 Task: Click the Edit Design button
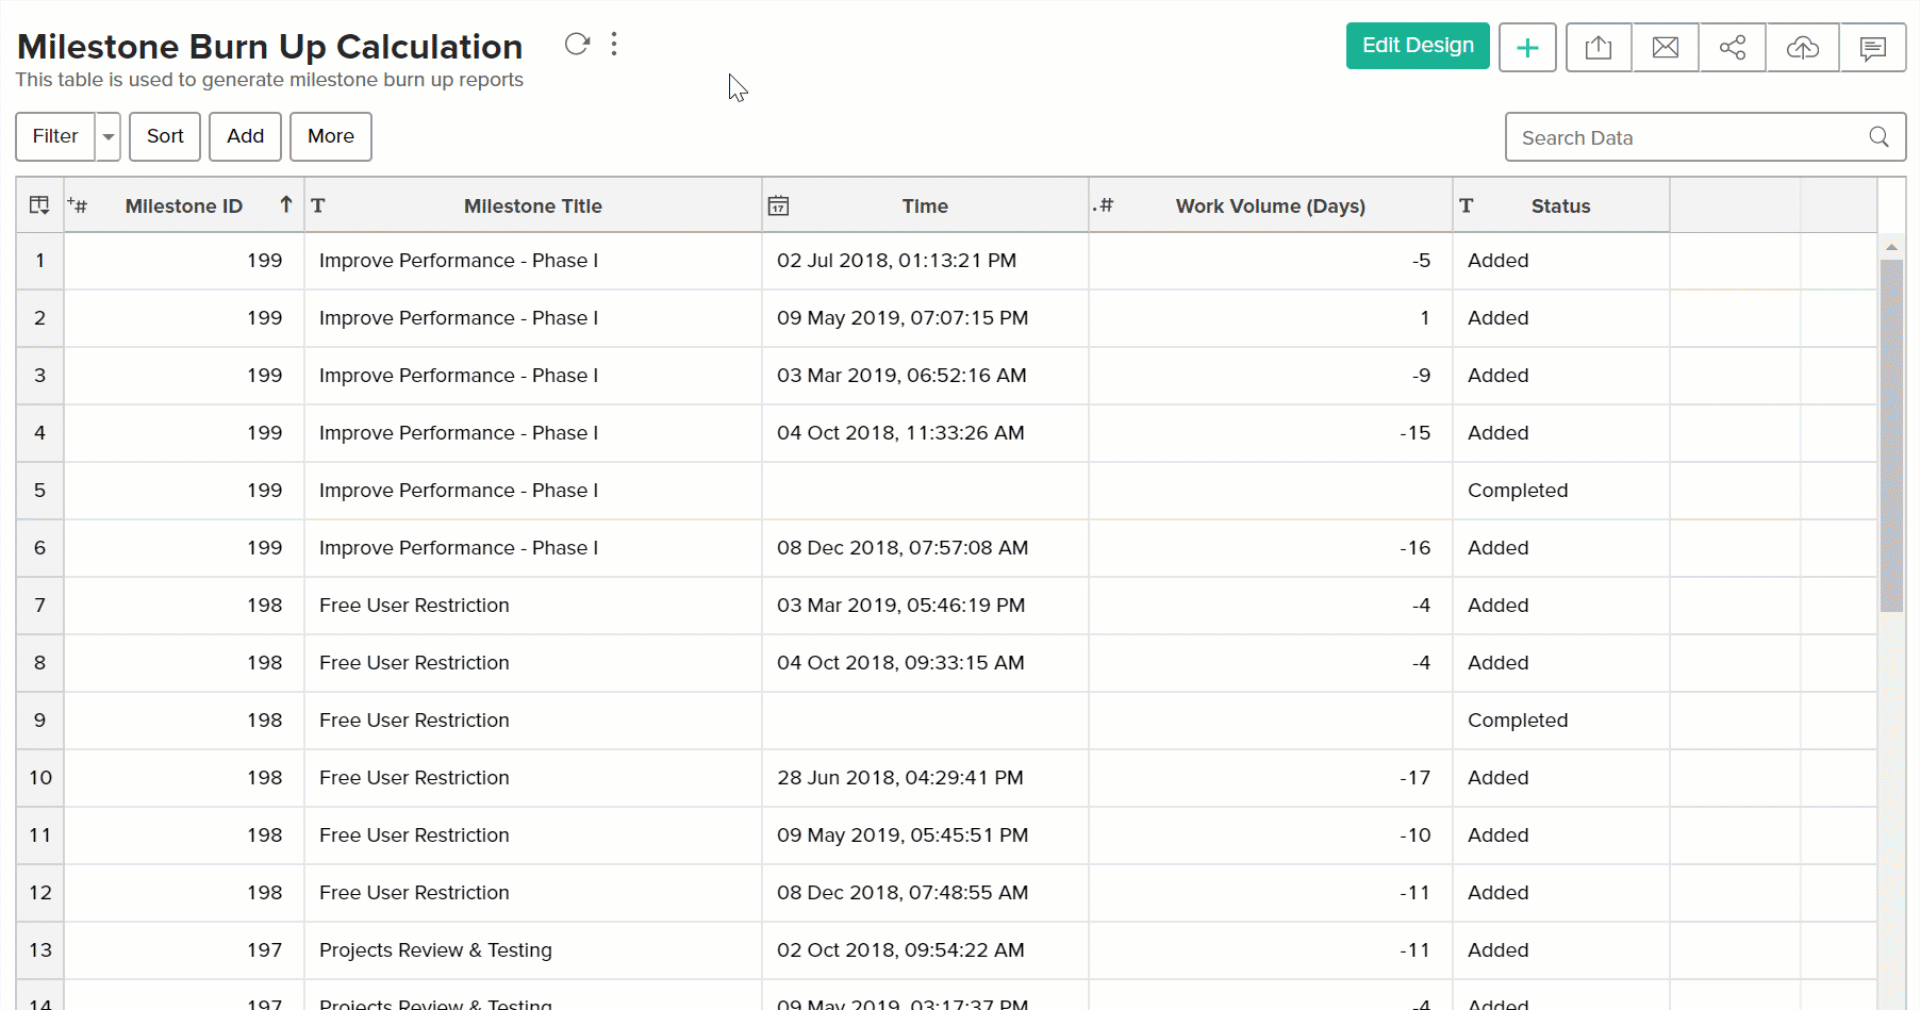[1417, 46]
